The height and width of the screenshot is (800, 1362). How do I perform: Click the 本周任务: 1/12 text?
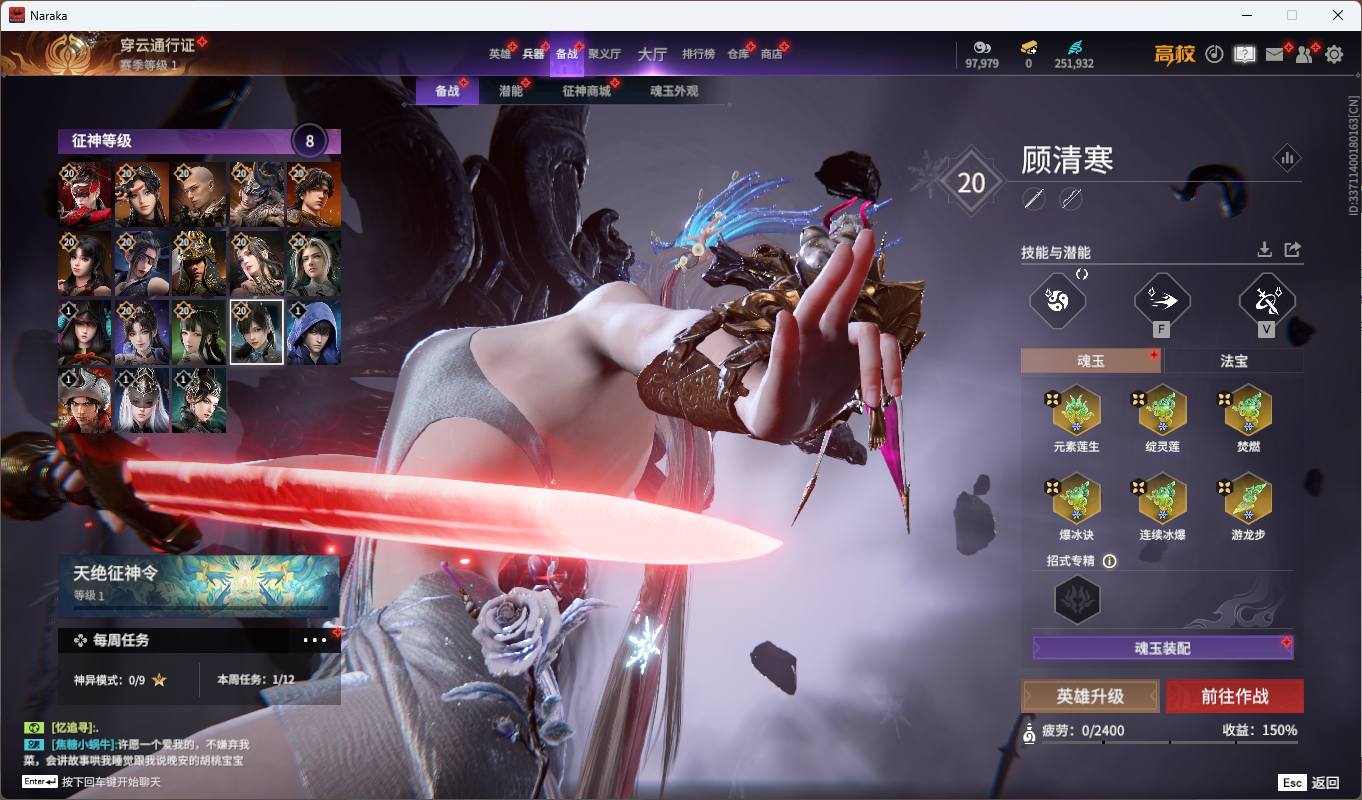tap(256, 680)
